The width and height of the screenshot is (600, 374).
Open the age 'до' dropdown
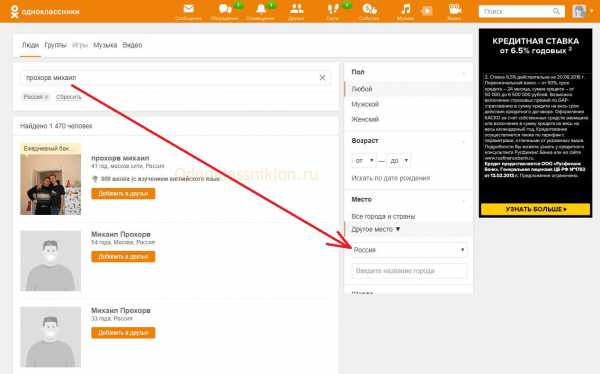click(x=399, y=160)
